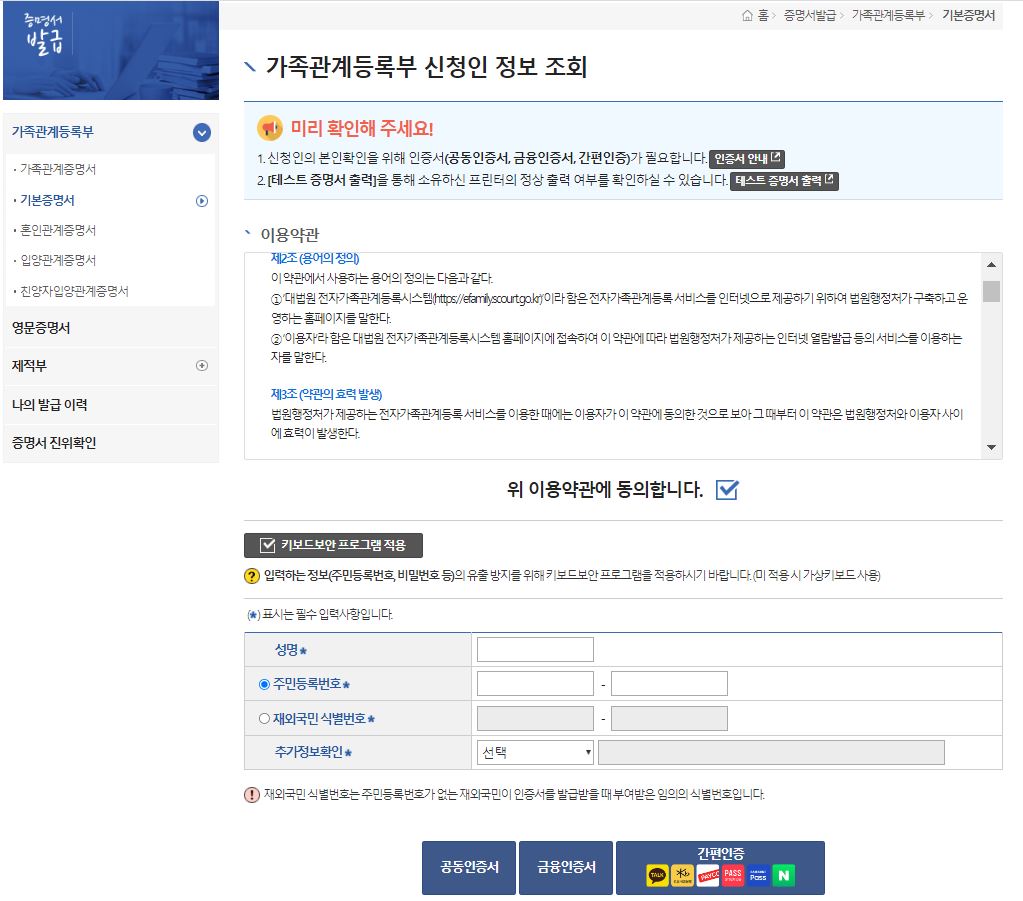Select the 재외국민 식별번호 radio button
Viewport: 1023px width, 901px height.
[259, 717]
